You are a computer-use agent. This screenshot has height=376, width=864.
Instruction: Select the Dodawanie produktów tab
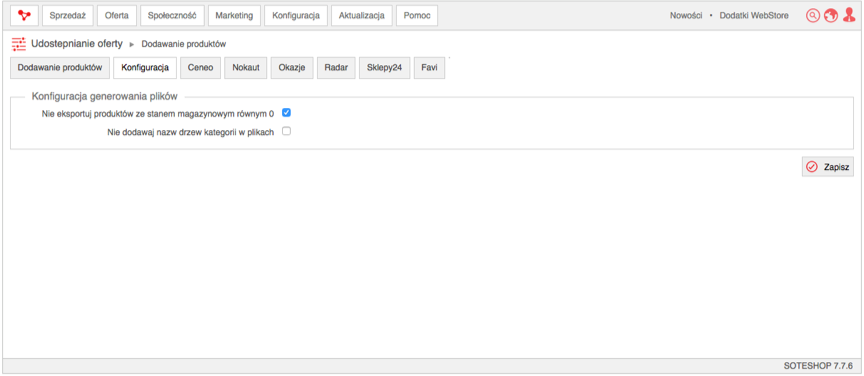pos(60,68)
